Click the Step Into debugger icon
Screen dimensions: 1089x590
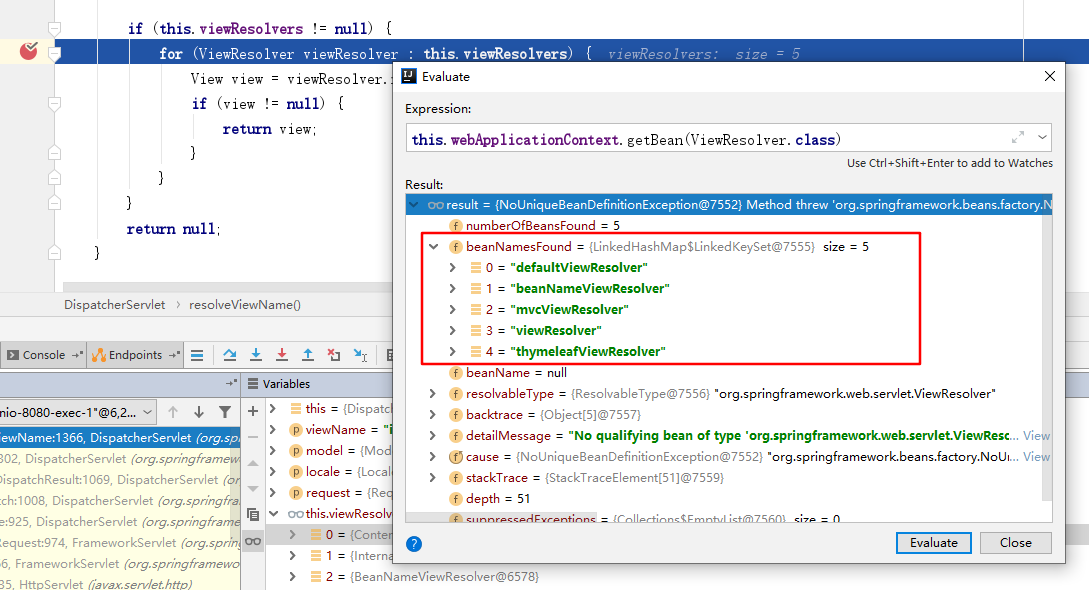[x=256, y=355]
